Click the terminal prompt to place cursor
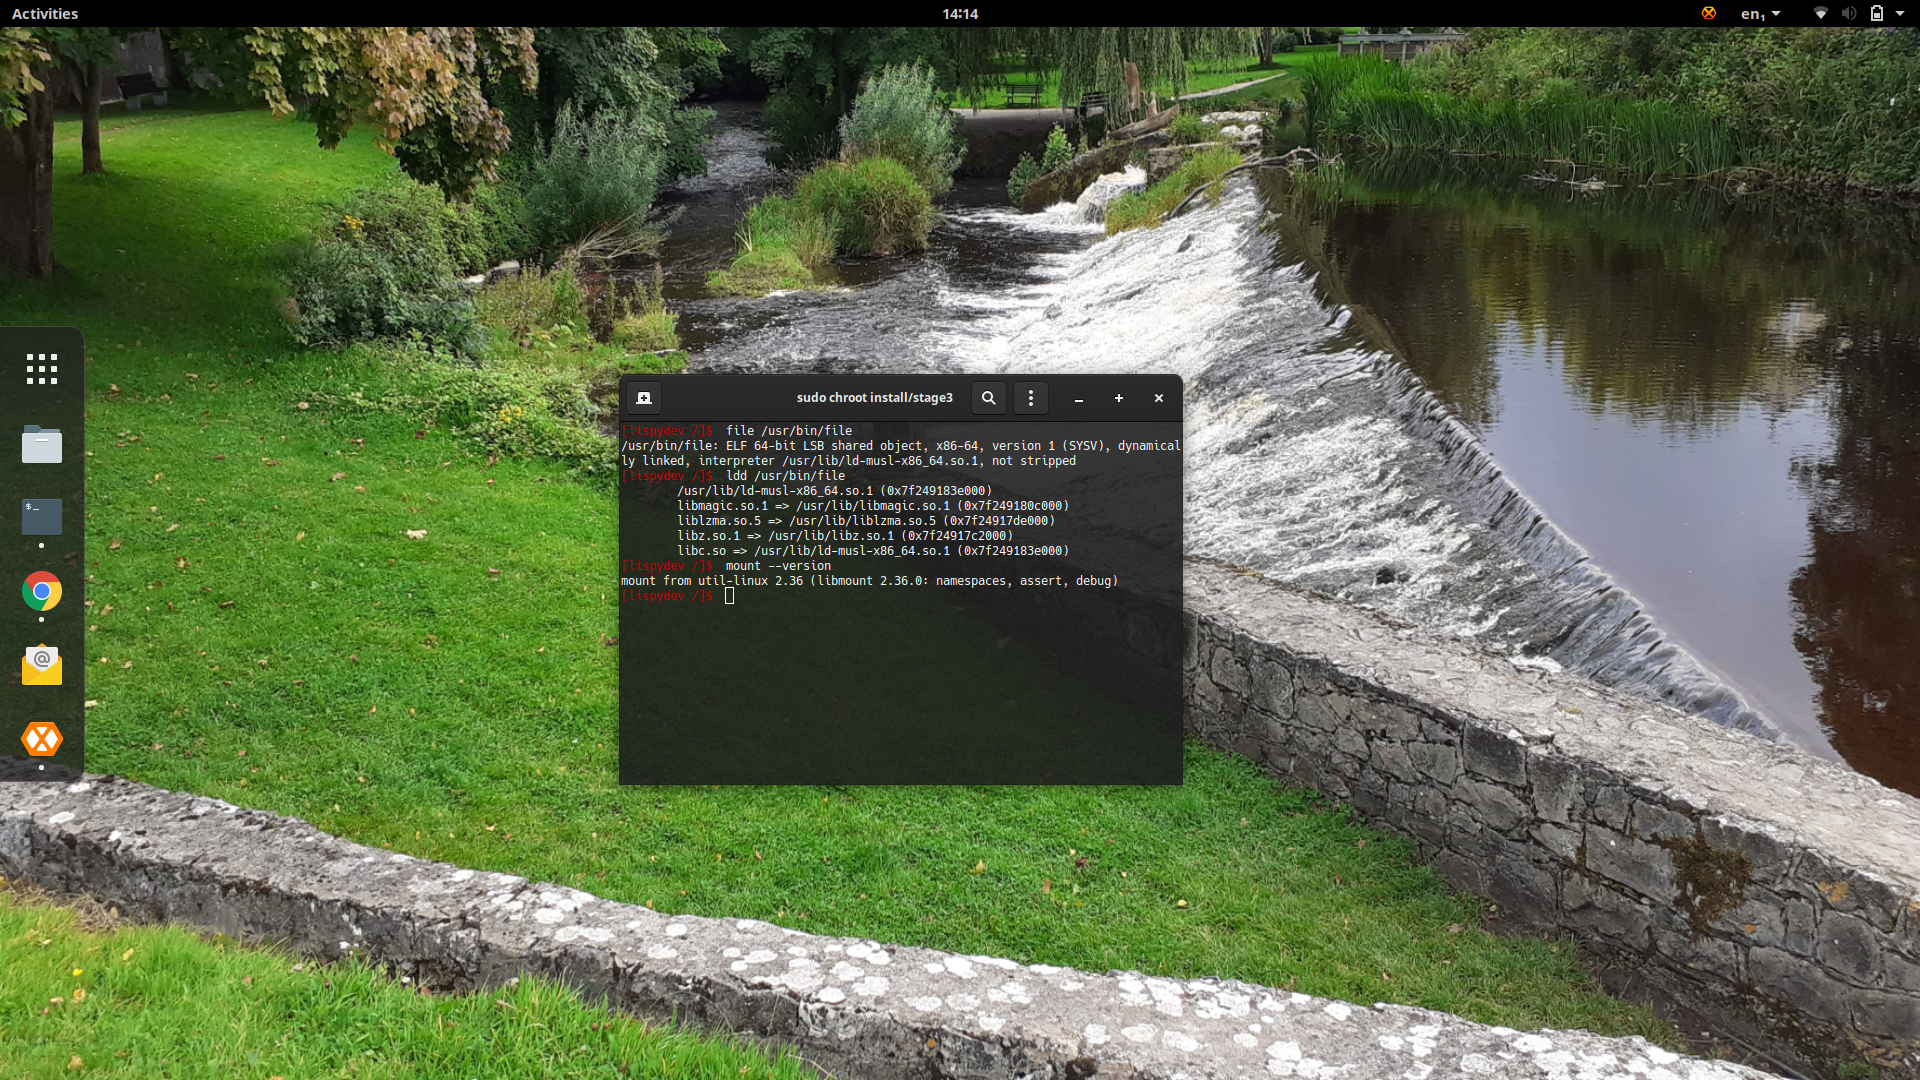 pyautogui.click(x=731, y=596)
